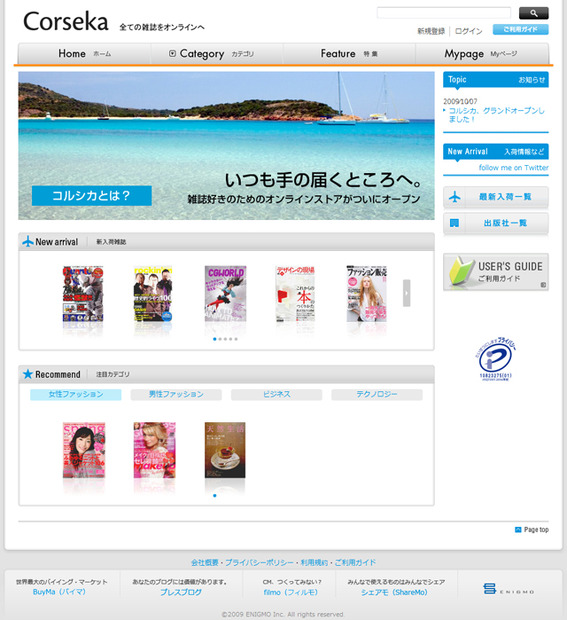The height and width of the screenshot is (620, 567).
Task: Click the 最新入荷一覧 airplane button
Action: pos(495,197)
